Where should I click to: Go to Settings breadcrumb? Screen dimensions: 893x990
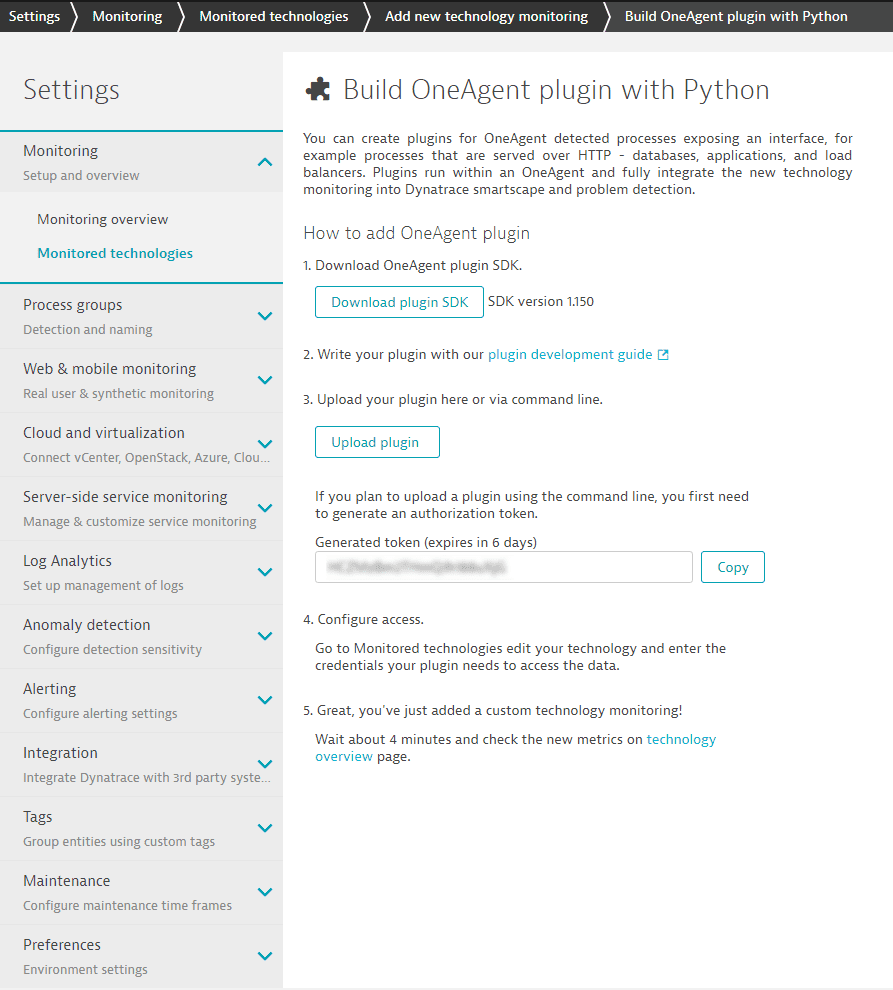click(34, 16)
